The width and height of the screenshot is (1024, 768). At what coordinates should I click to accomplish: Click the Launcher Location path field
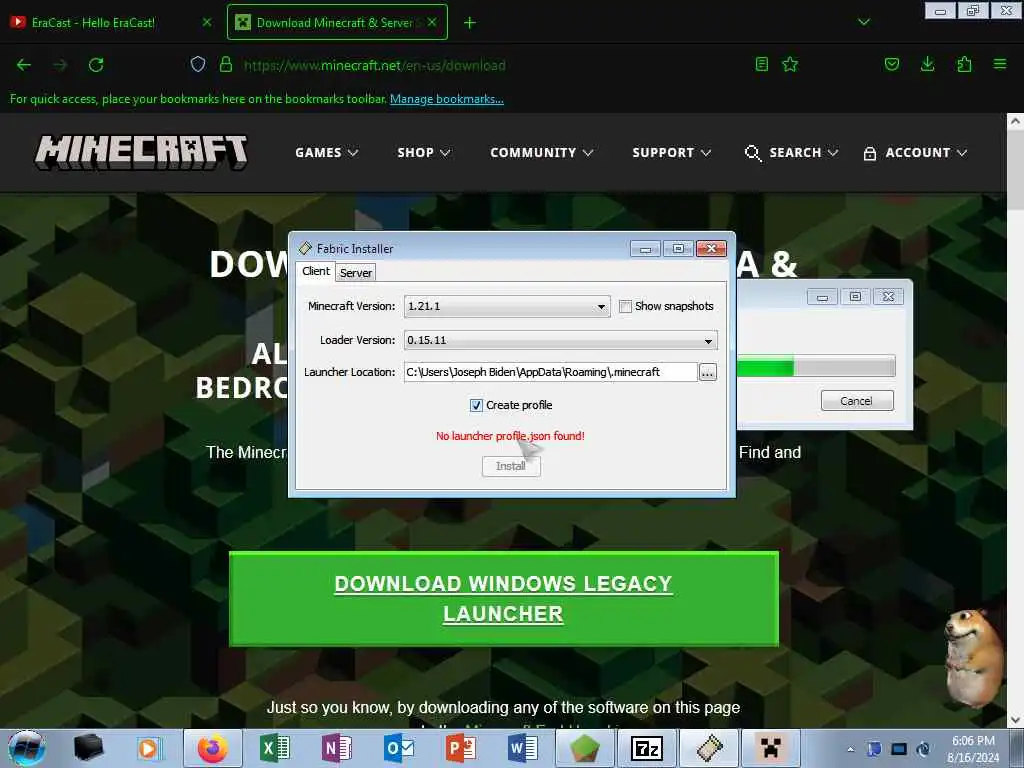(x=551, y=372)
